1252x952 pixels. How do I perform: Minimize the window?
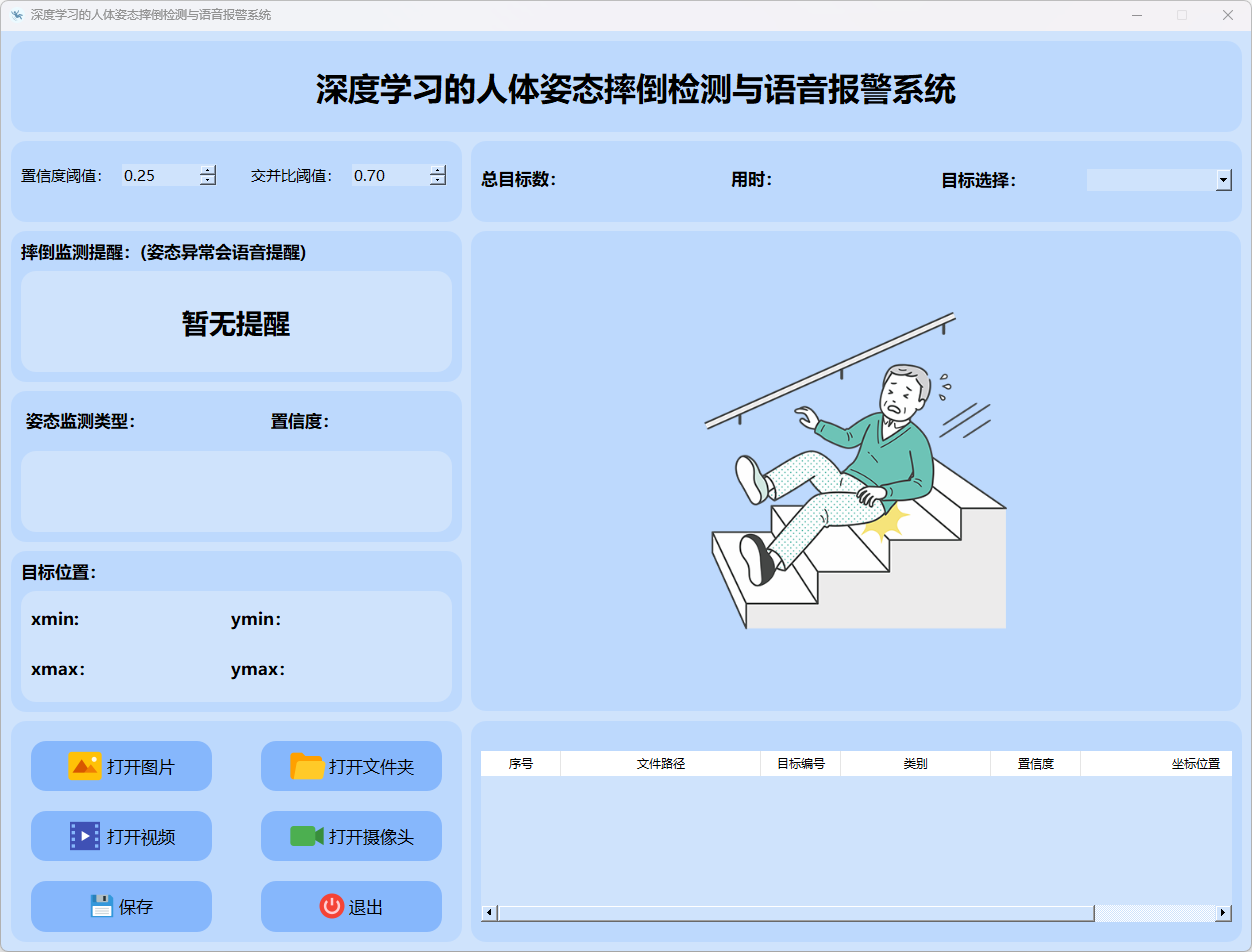coord(1136,15)
